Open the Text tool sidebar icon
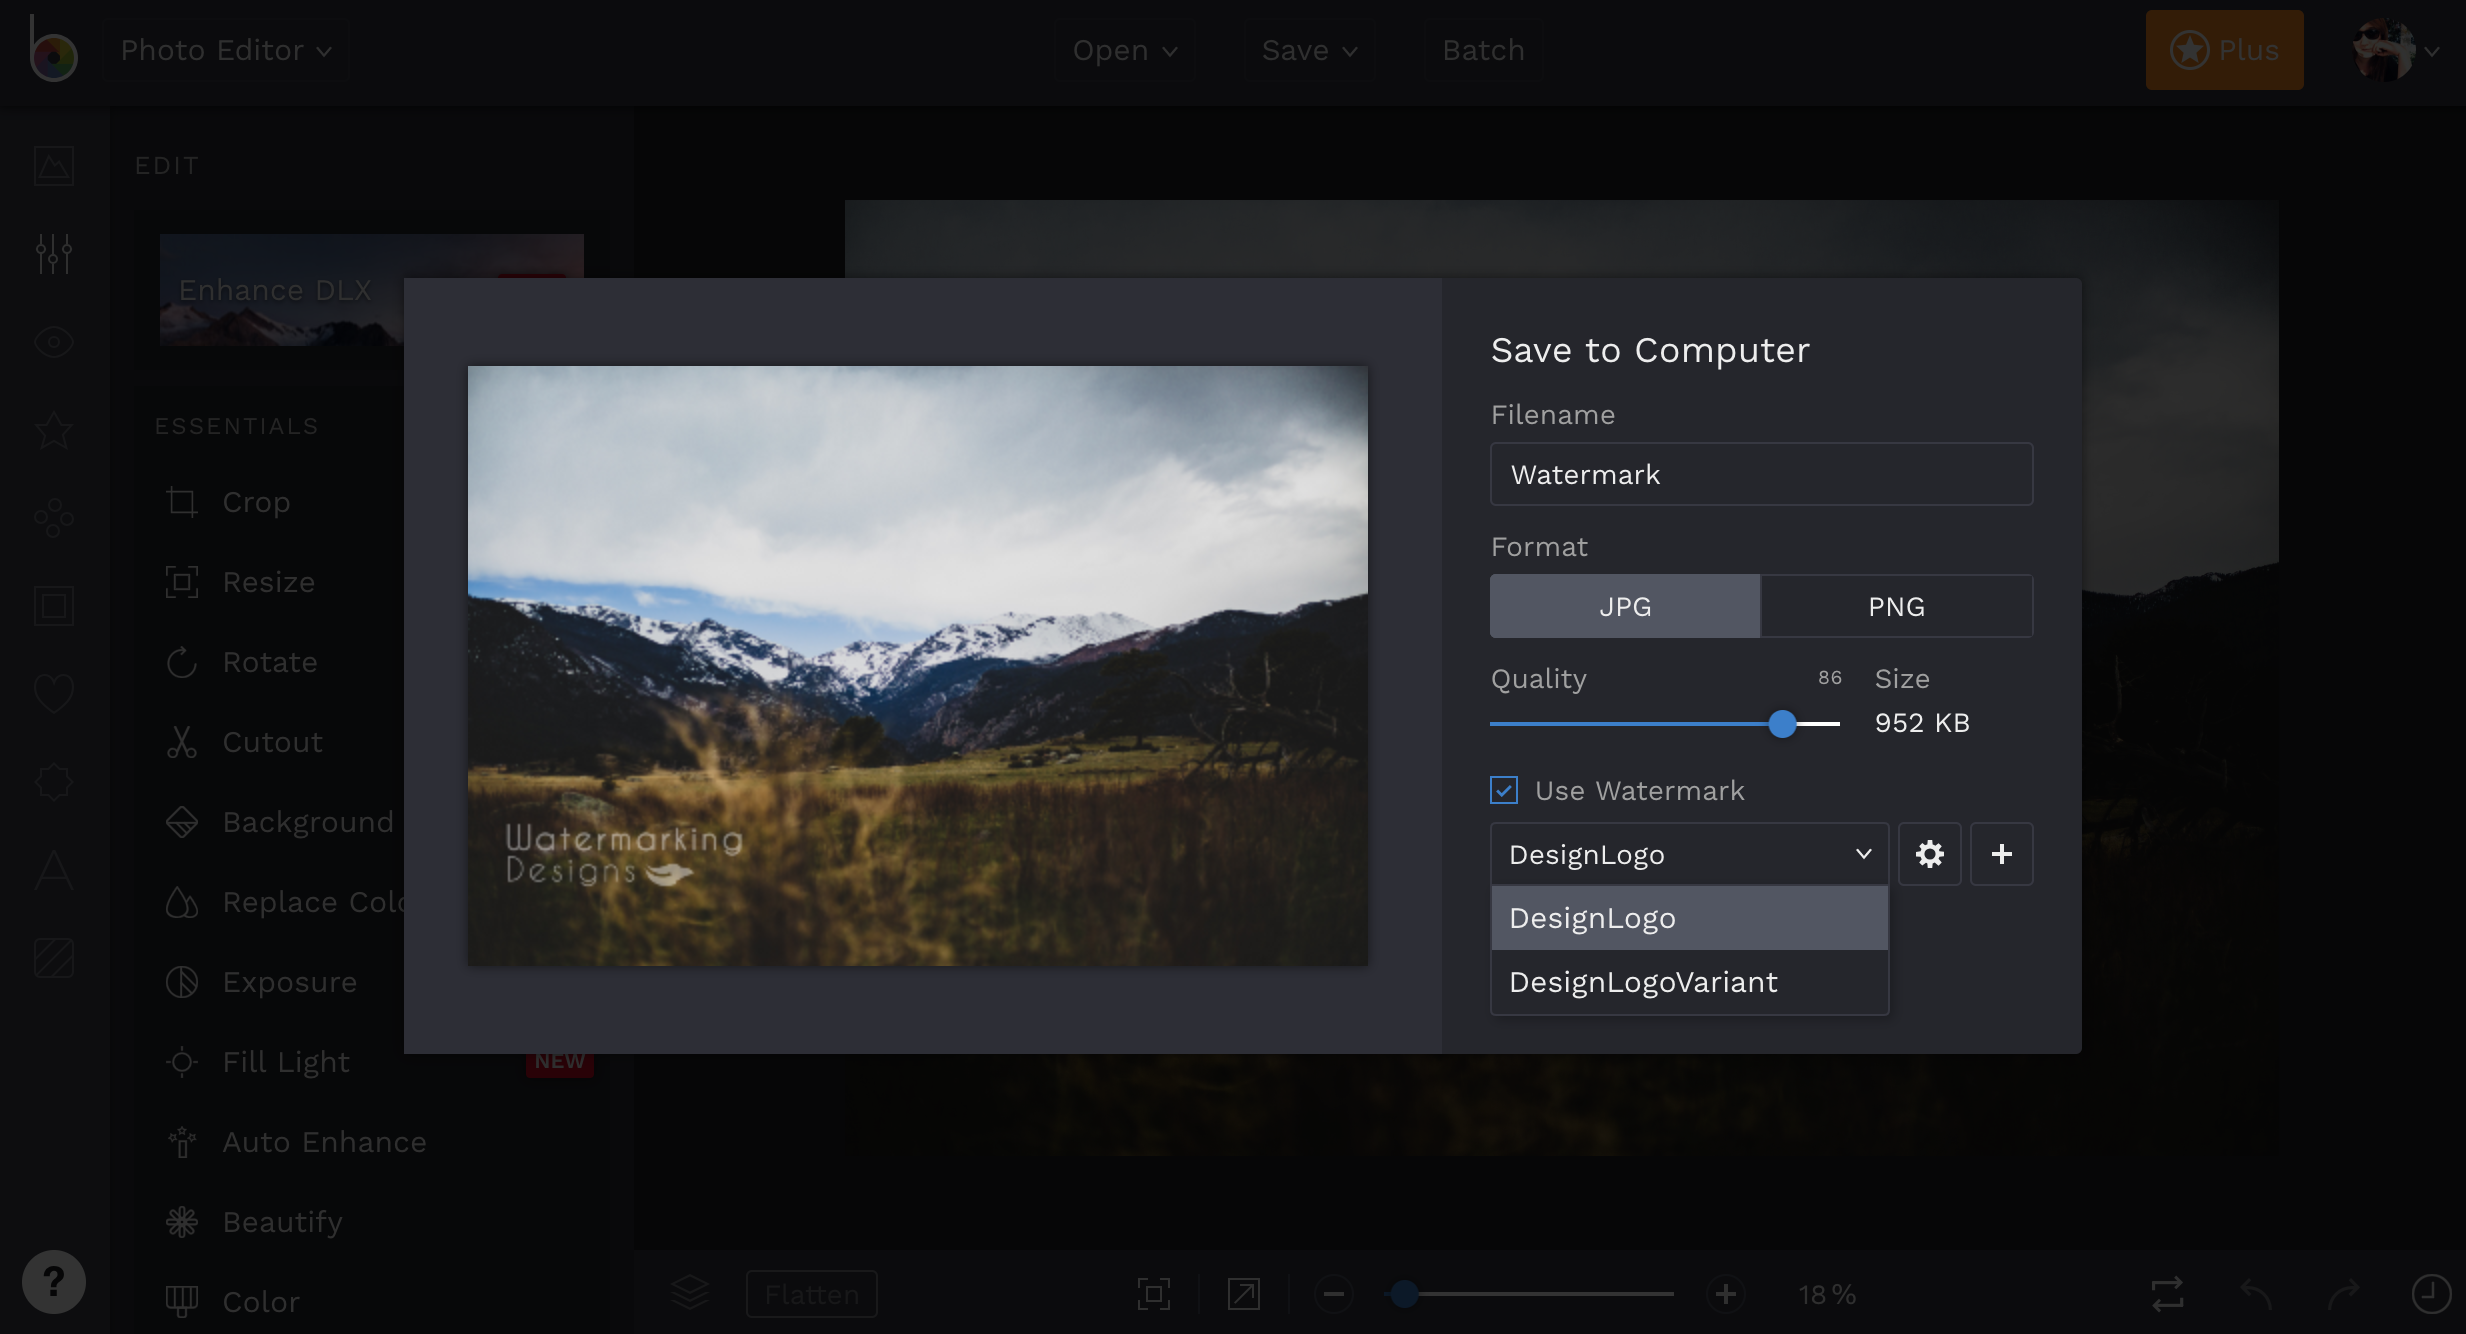The width and height of the screenshot is (2466, 1334). 54,870
